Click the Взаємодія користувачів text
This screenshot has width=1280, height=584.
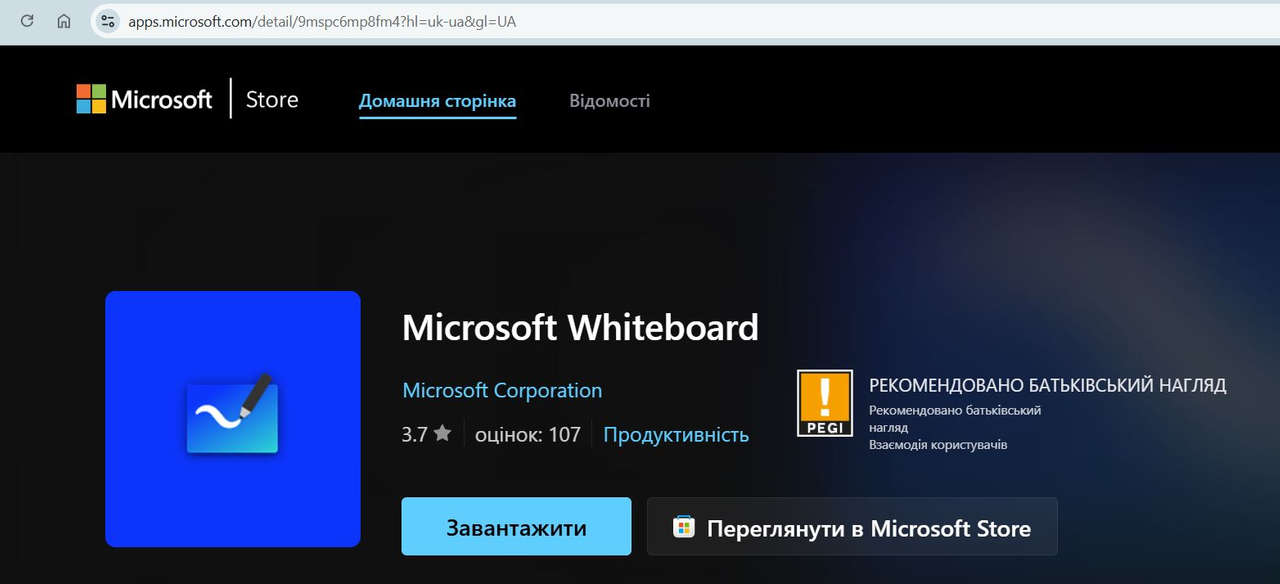point(938,445)
